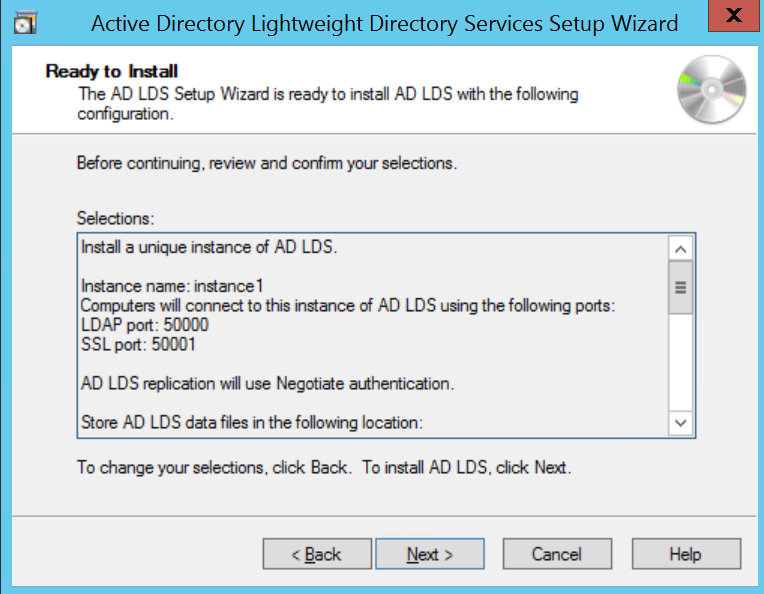
Task: Select the 'LDAP port: 50000' text line
Action: [x=144, y=325]
